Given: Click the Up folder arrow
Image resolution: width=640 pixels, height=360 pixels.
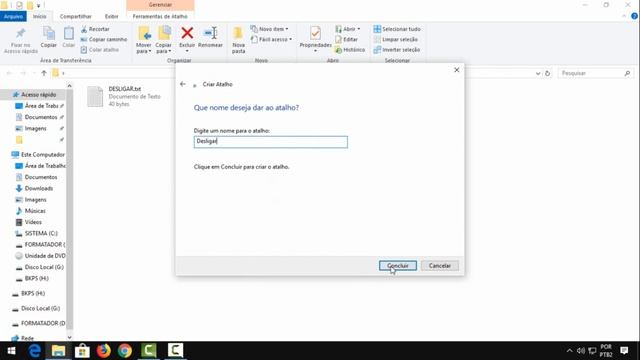Looking at the screenshot, I should point(44,73).
